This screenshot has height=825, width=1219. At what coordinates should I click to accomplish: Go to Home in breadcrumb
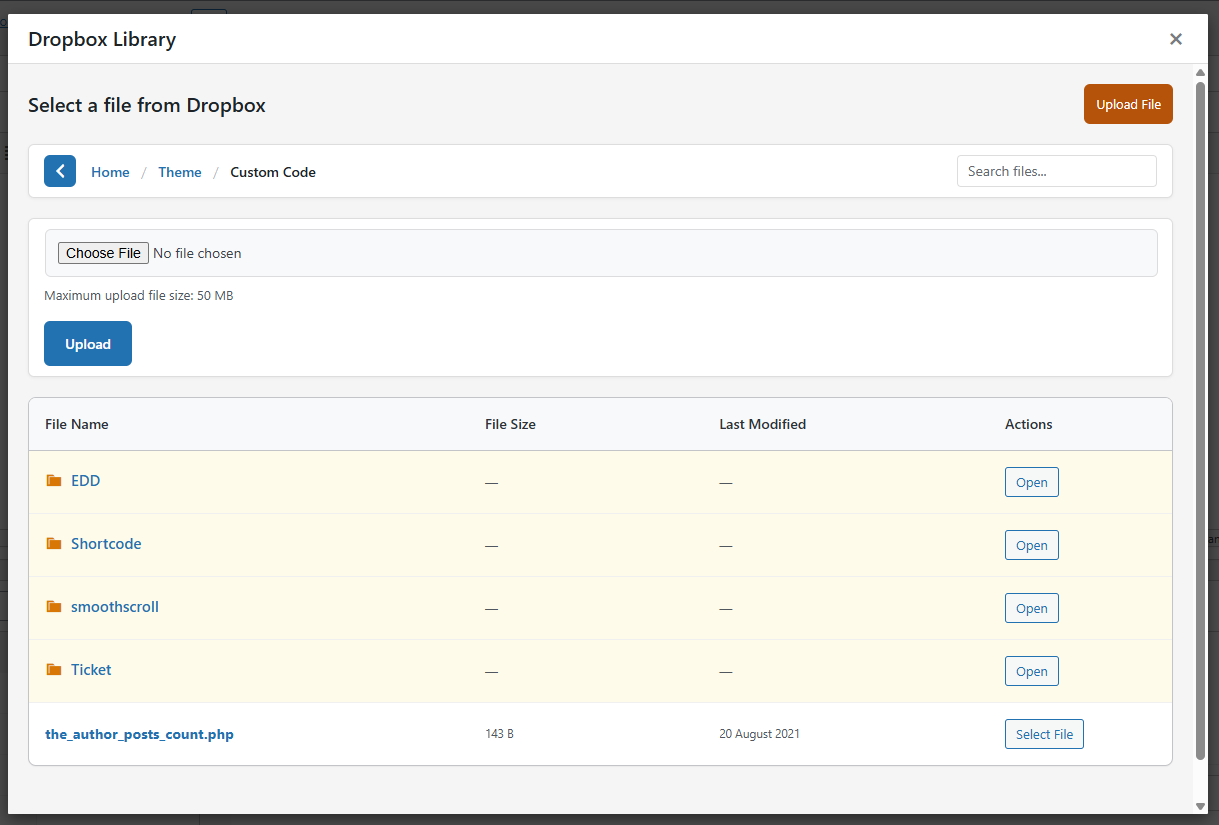[110, 172]
